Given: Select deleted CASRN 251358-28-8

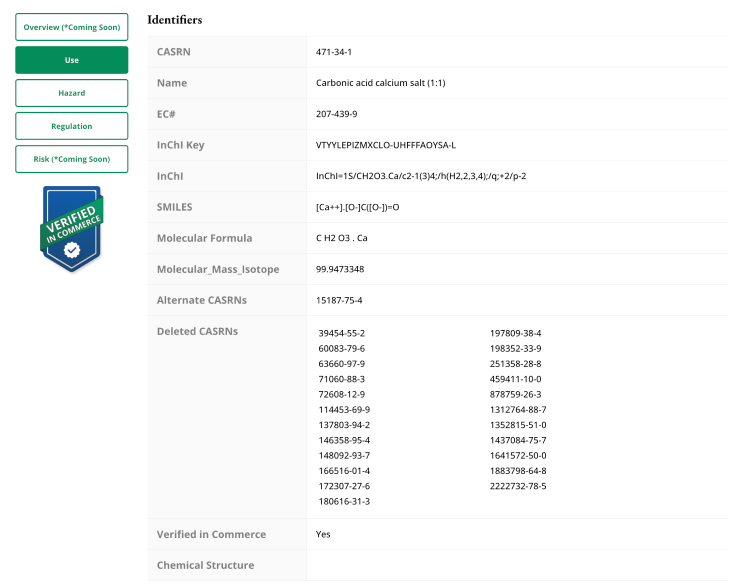Looking at the screenshot, I should click(x=516, y=364).
